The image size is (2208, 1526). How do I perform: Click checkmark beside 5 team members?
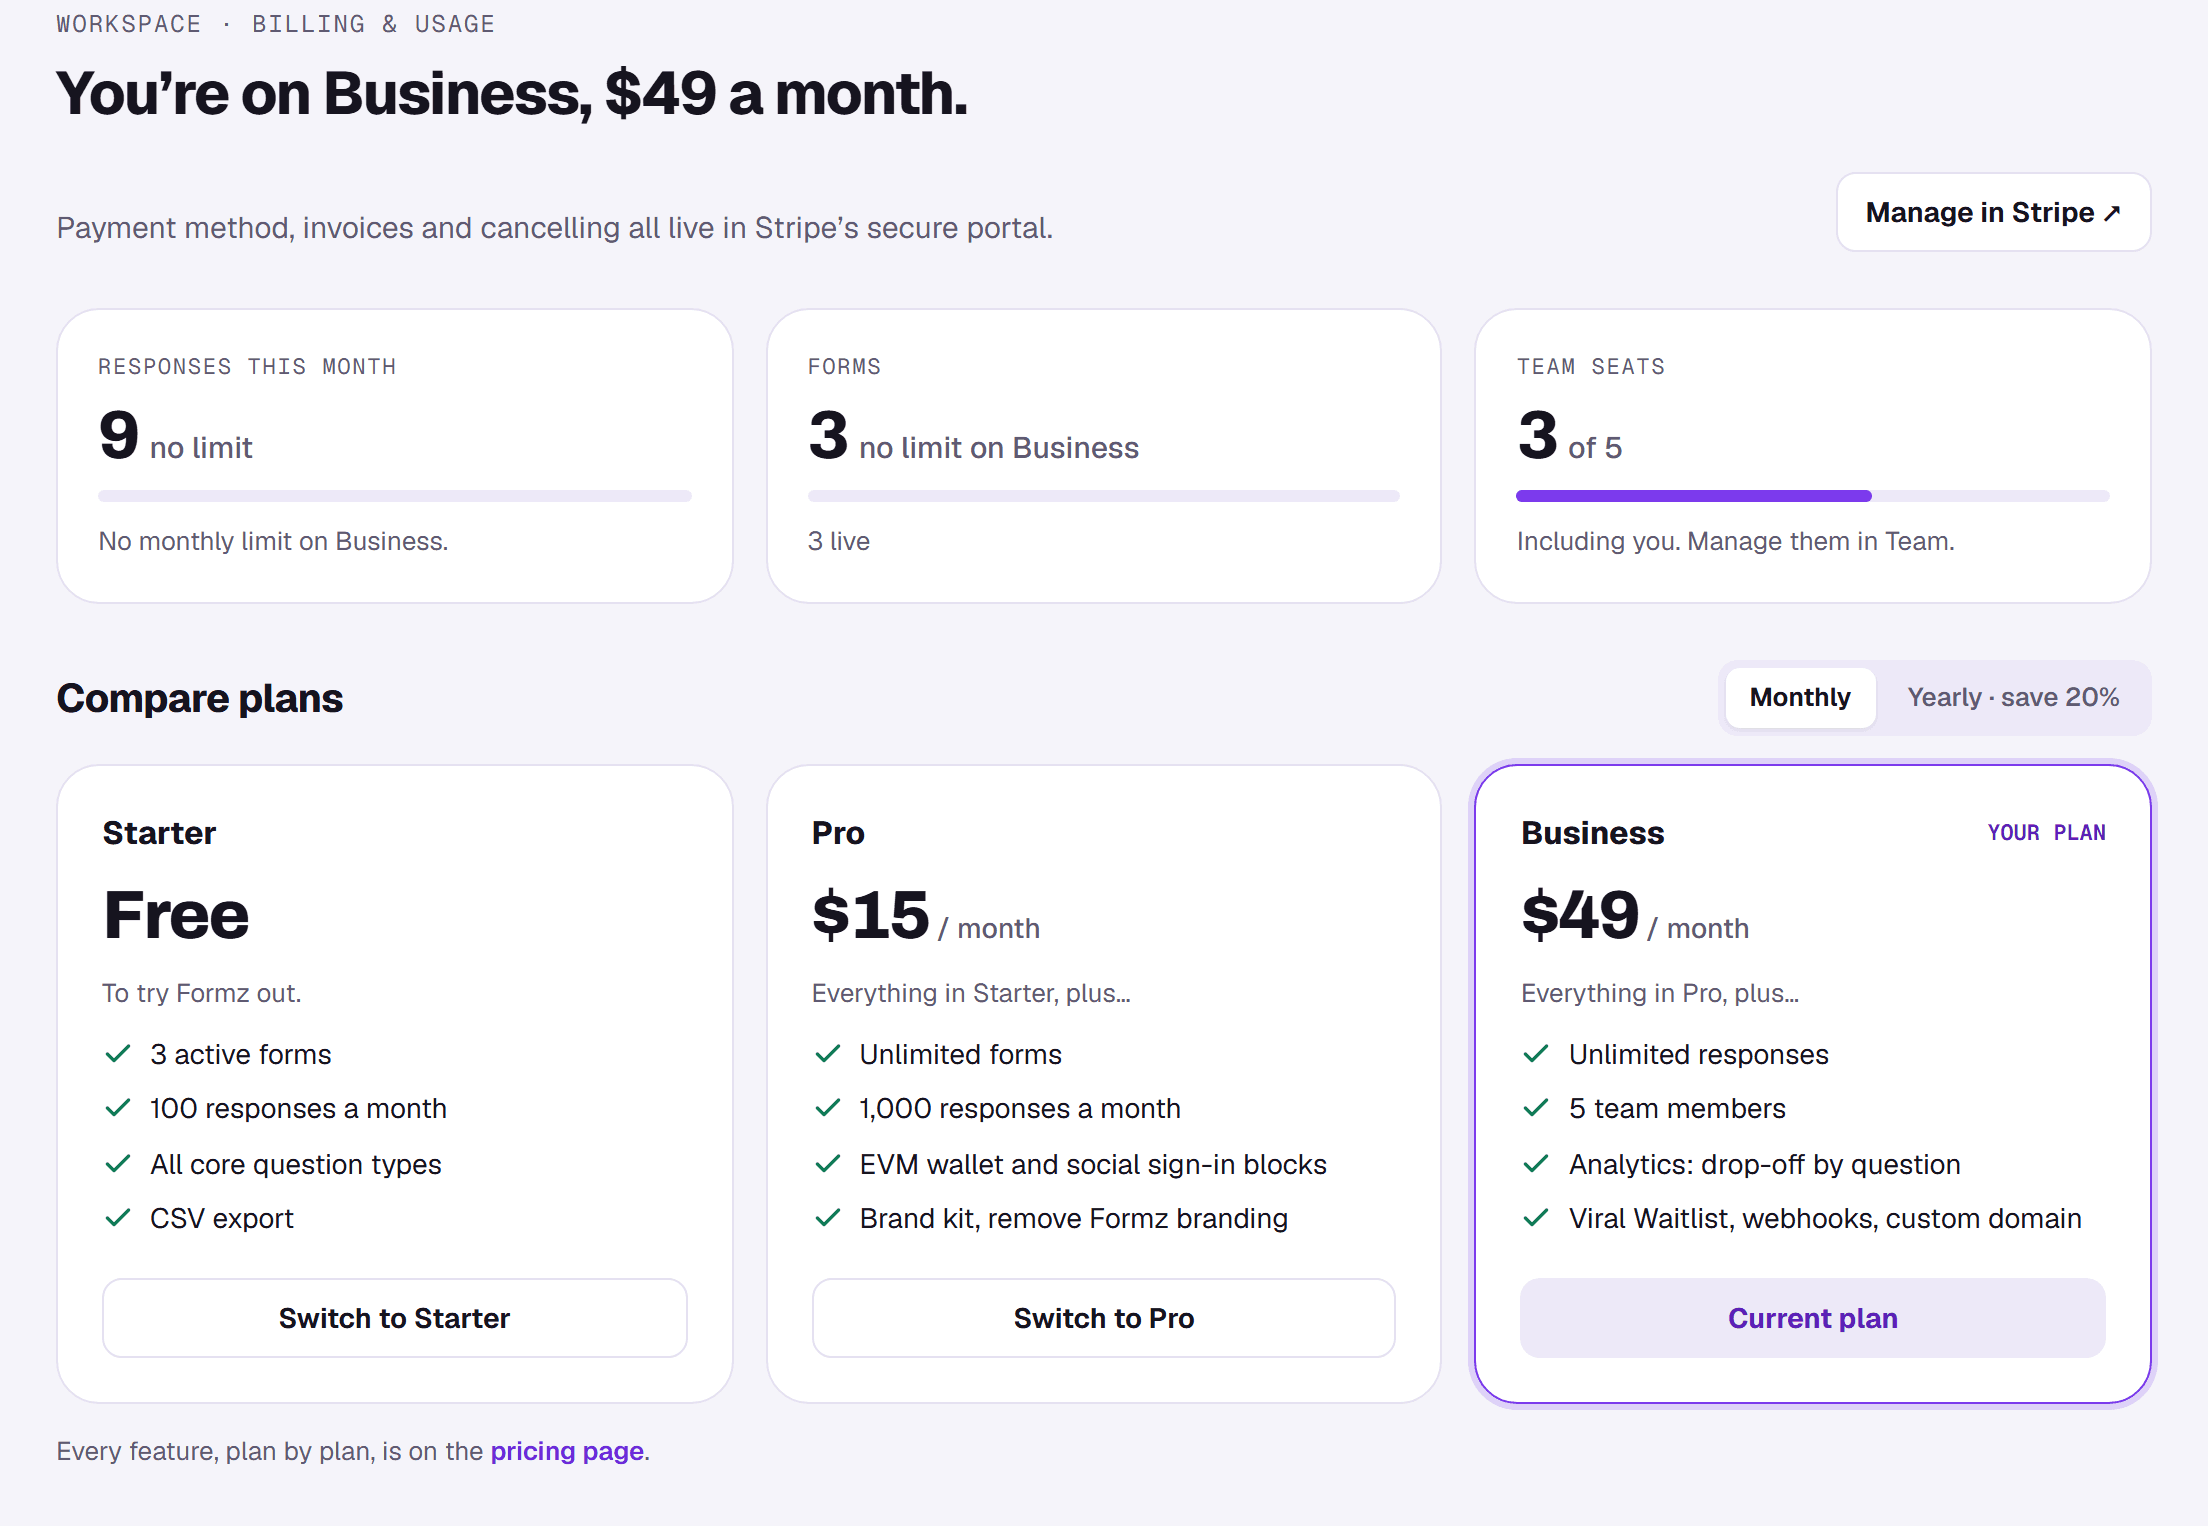1536,1108
